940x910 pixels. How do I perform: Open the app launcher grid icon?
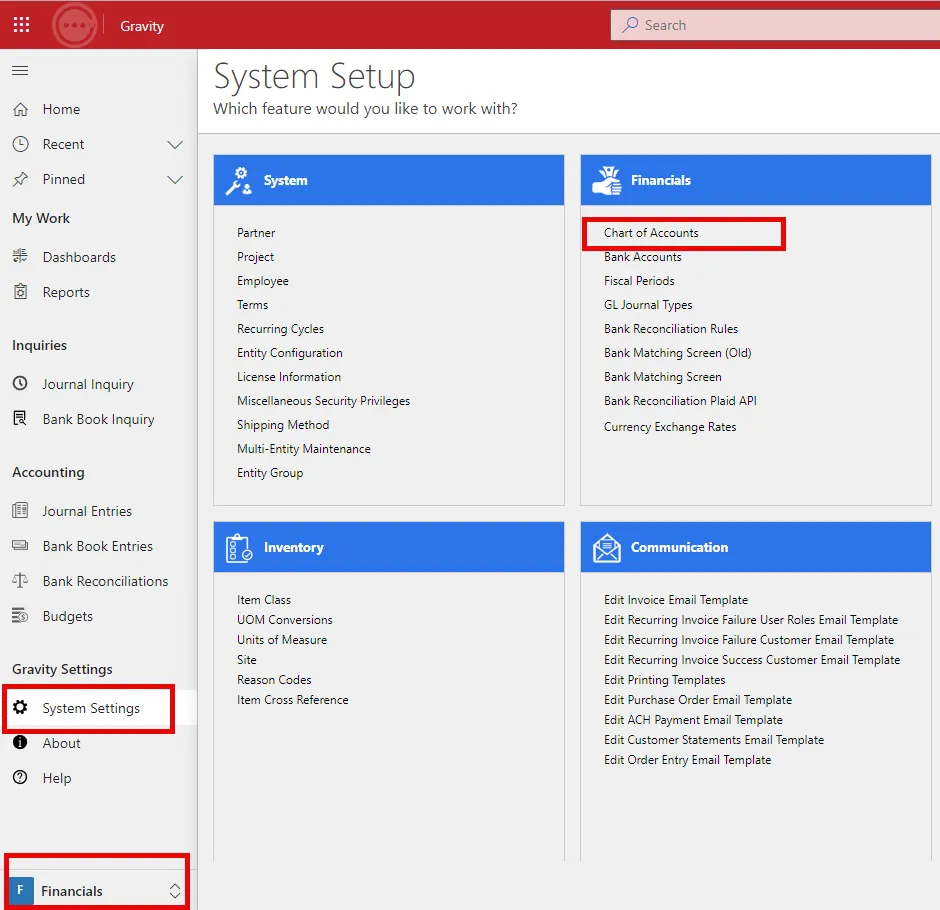tap(22, 25)
